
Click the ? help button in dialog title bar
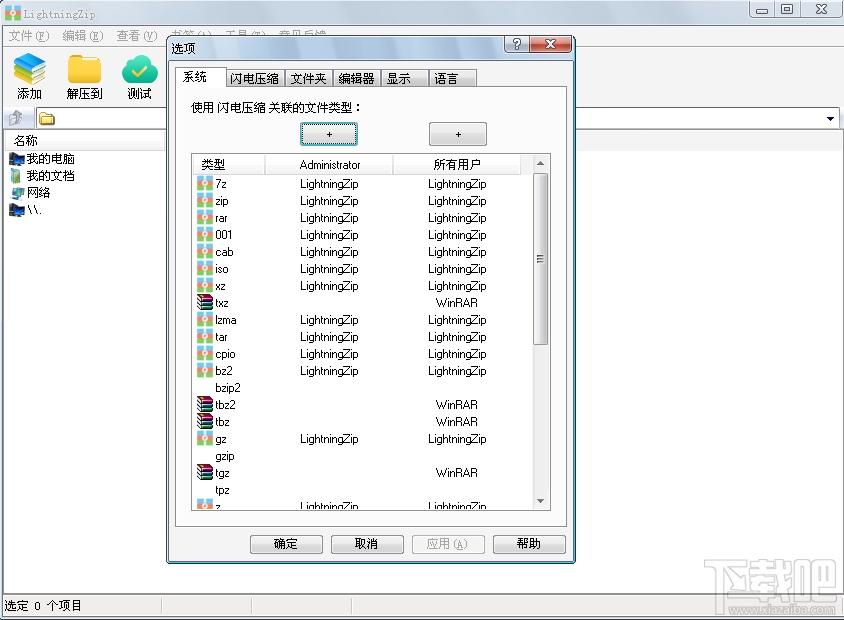[x=517, y=44]
